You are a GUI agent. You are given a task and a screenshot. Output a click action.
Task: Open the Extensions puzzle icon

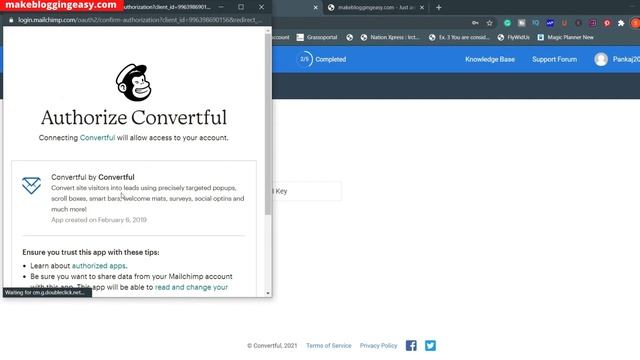(x=621, y=23)
